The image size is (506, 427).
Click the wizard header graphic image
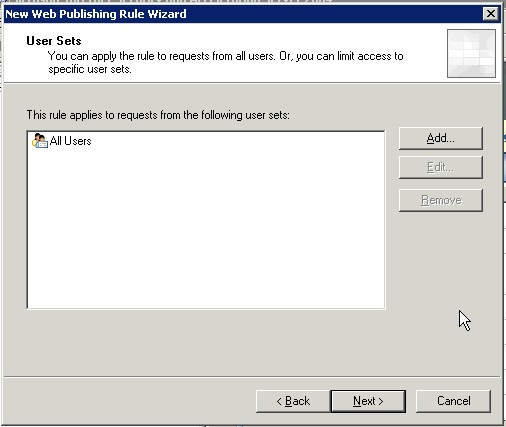pyautogui.click(x=471, y=53)
